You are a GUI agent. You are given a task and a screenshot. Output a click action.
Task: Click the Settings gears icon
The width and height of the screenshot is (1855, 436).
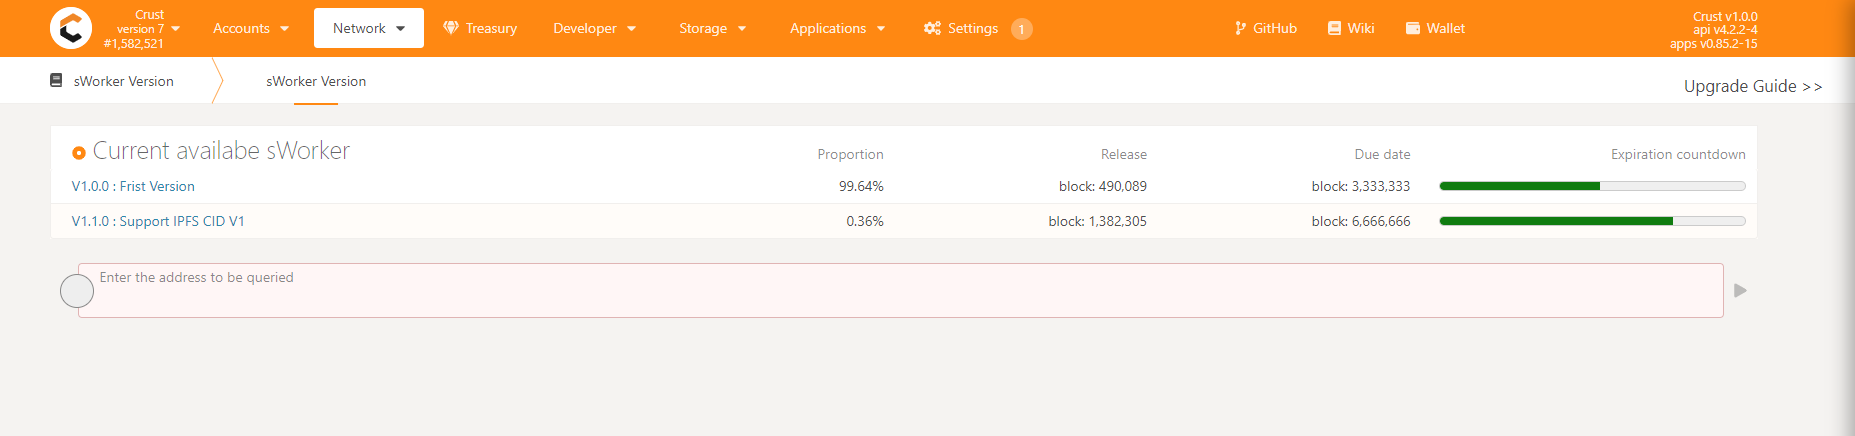pyautogui.click(x=932, y=28)
